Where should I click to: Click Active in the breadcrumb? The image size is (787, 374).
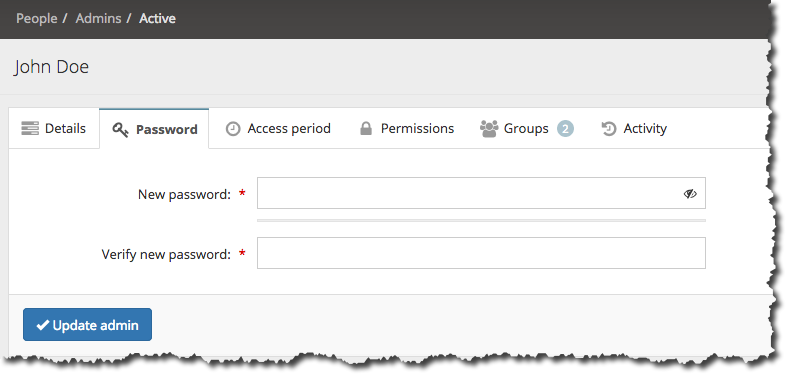click(x=158, y=19)
